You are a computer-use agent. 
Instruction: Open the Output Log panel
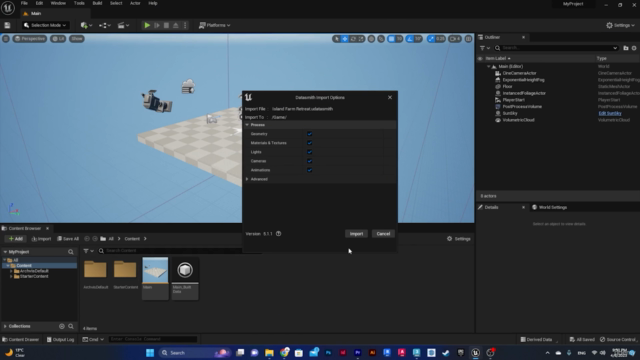click(60, 339)
